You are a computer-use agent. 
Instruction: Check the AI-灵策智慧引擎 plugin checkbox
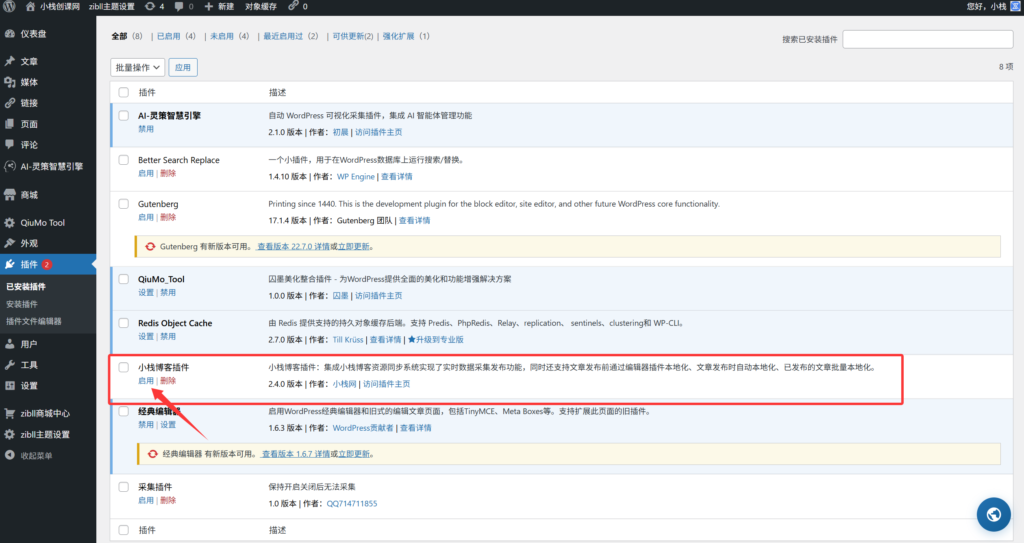pyautogui.click(x=123, y=116)
